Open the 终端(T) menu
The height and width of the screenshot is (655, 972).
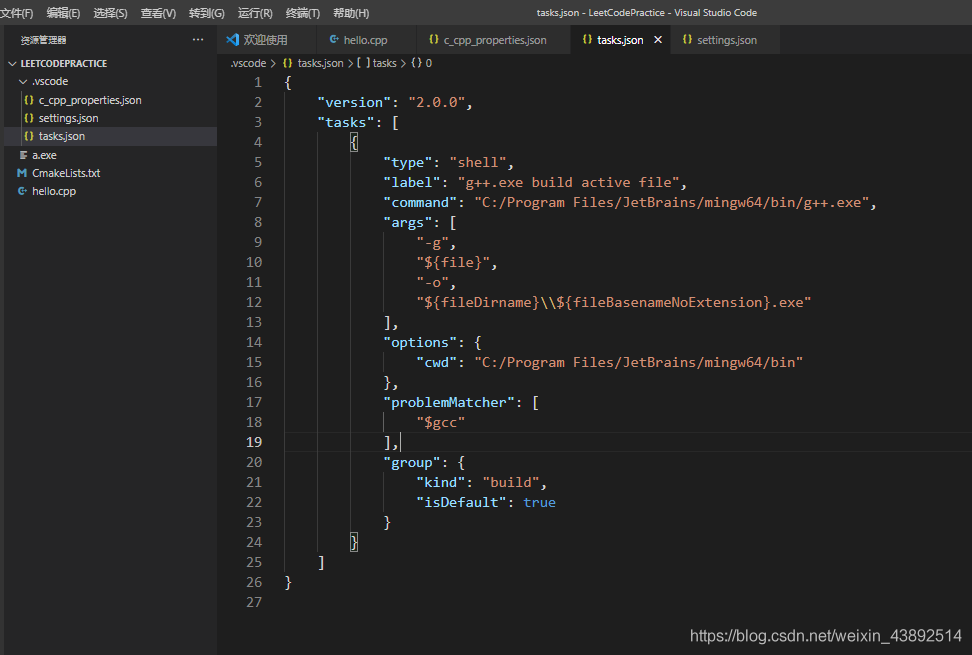coord(303,13)
